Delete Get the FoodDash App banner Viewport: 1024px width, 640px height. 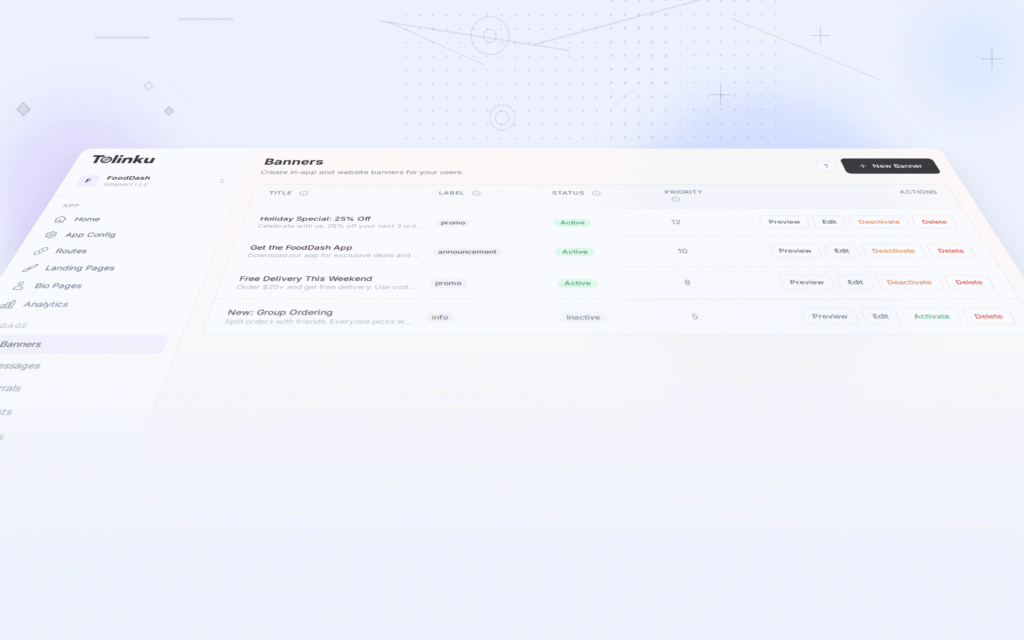point(950,251)
